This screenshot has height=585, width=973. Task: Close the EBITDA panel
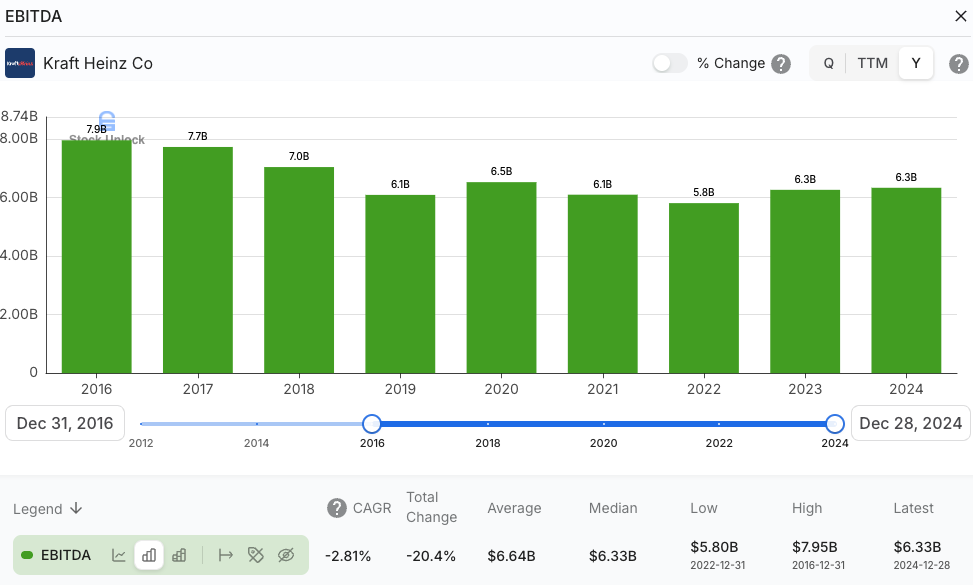point(961,16)
